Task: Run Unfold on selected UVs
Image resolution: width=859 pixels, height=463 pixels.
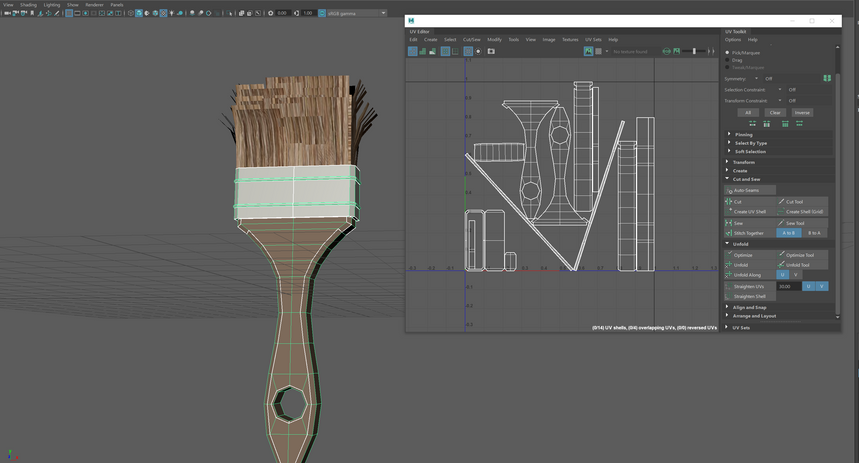Action: [741, 265]
